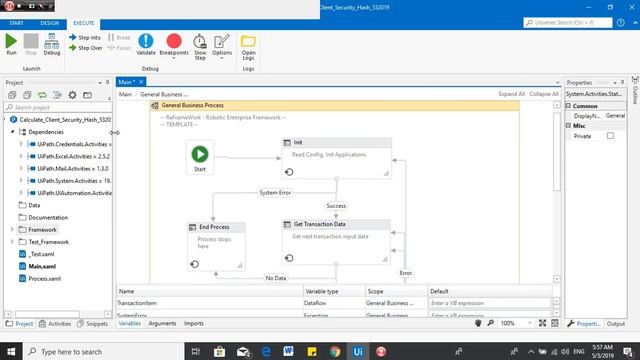
Task: Select Step Over in the ribbon
Action: pos(86,48)
